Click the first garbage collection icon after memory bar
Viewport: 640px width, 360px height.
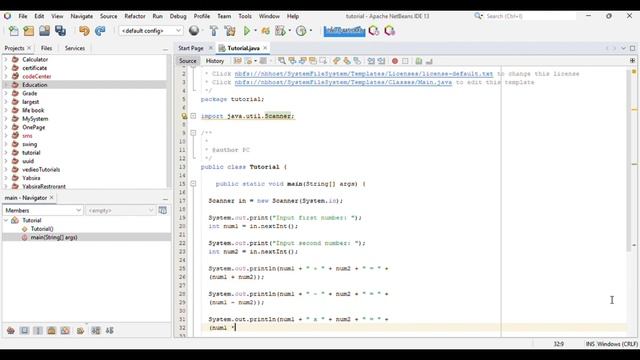(373, 31)
